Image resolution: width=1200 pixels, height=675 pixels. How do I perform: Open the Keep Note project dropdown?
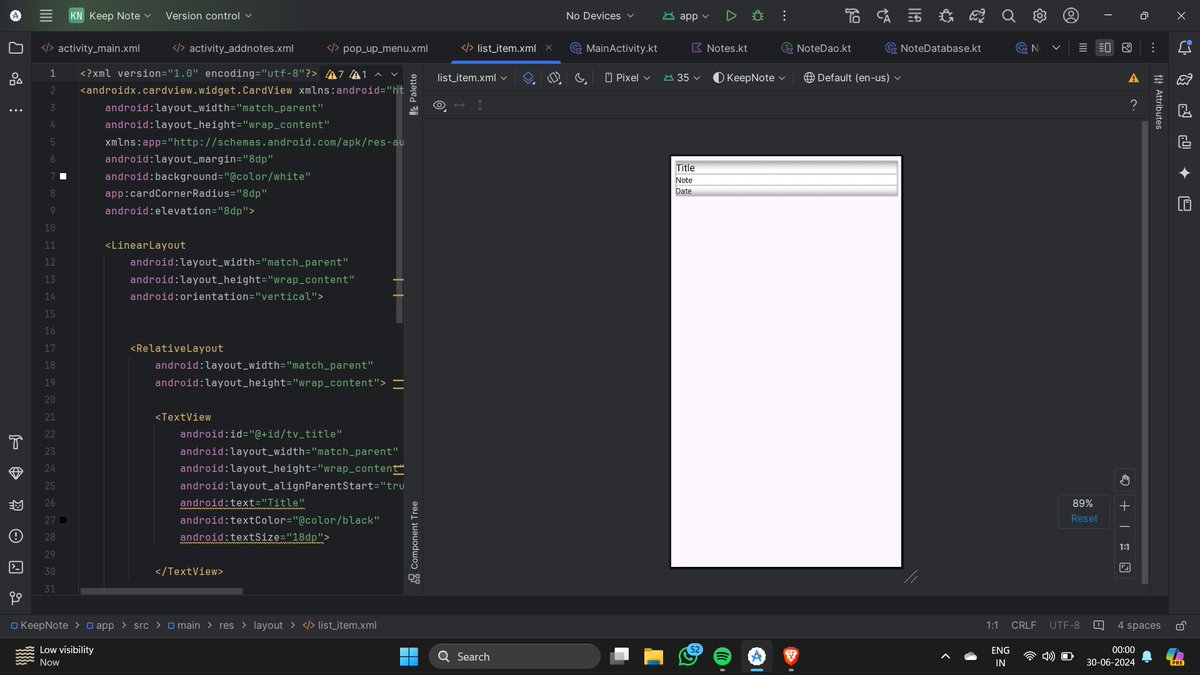[110, 15]
